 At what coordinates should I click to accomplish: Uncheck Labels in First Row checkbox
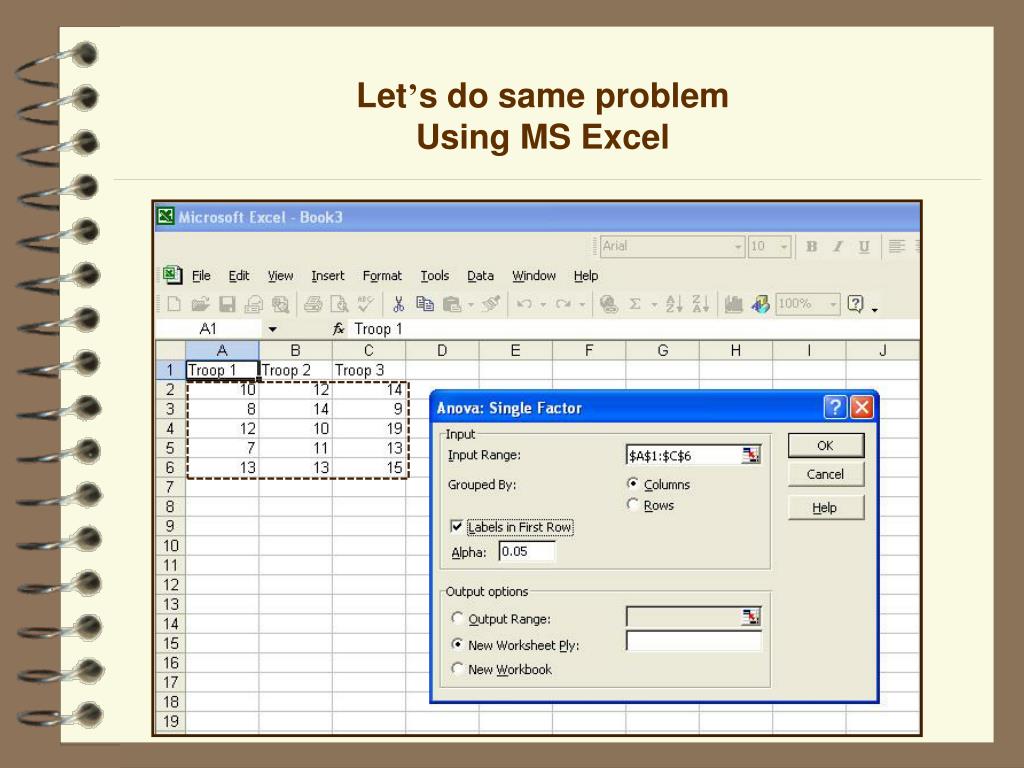click(x=457, y=526)
